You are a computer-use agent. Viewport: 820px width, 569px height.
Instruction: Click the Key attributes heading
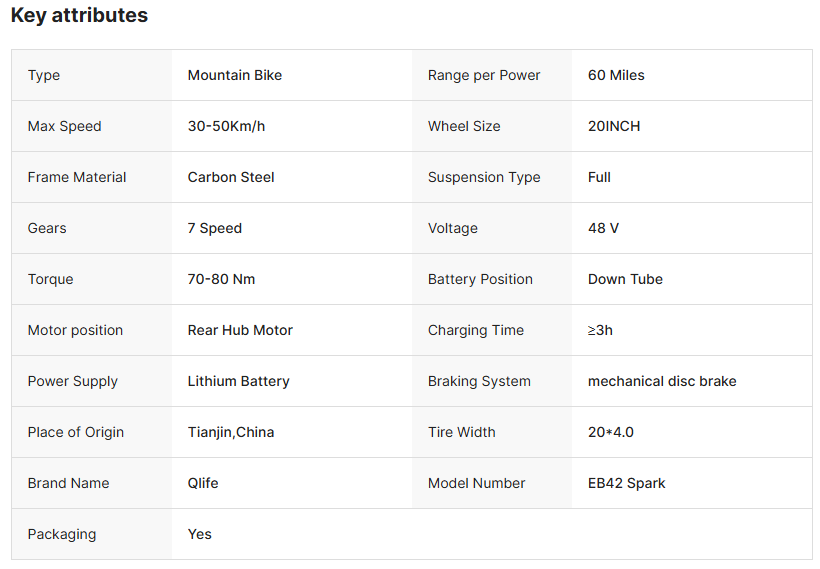(79, 16)
